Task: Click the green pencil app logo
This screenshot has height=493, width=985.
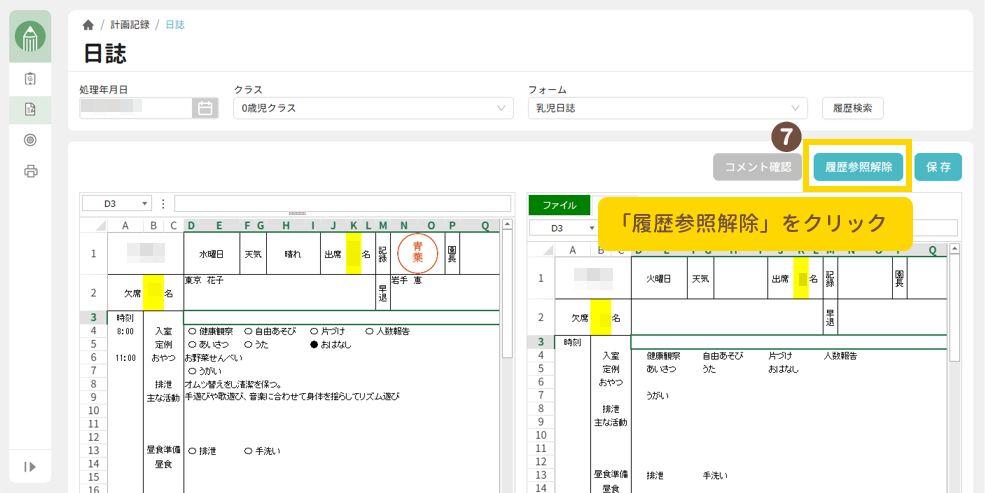Action: tap(31, 38)
